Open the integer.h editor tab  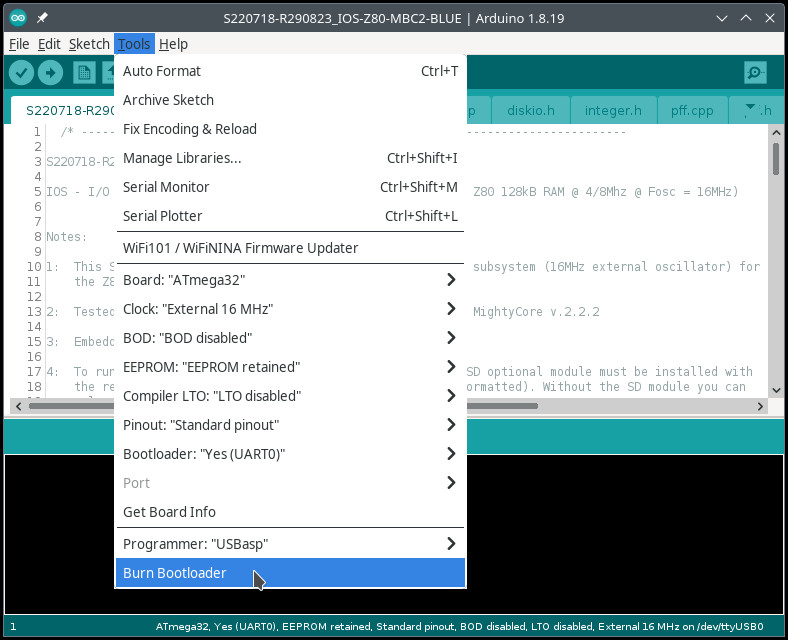[x=613, y=110]
